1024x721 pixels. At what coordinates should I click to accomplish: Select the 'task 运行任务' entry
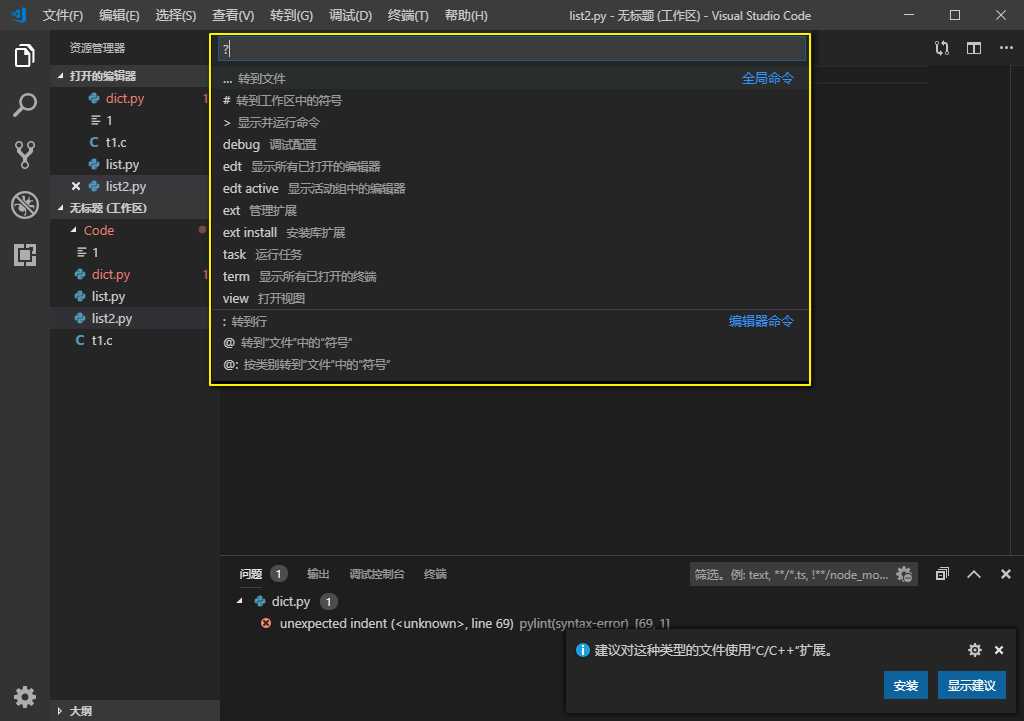[510, 254]
